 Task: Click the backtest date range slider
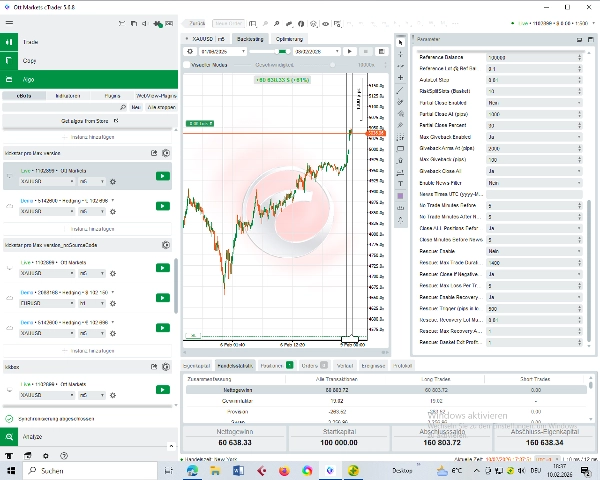270,51
